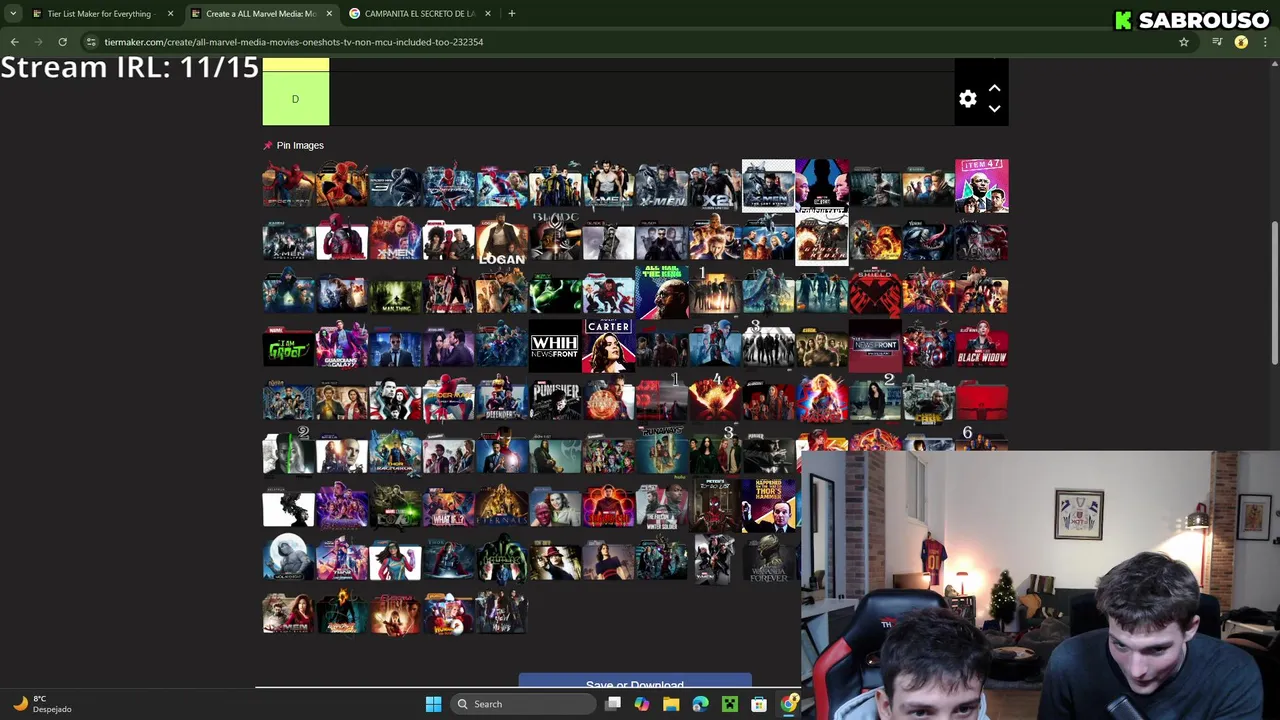
Task: Select the Create a ALL Marvel Media tab
Action: click(x=260, y=14)
